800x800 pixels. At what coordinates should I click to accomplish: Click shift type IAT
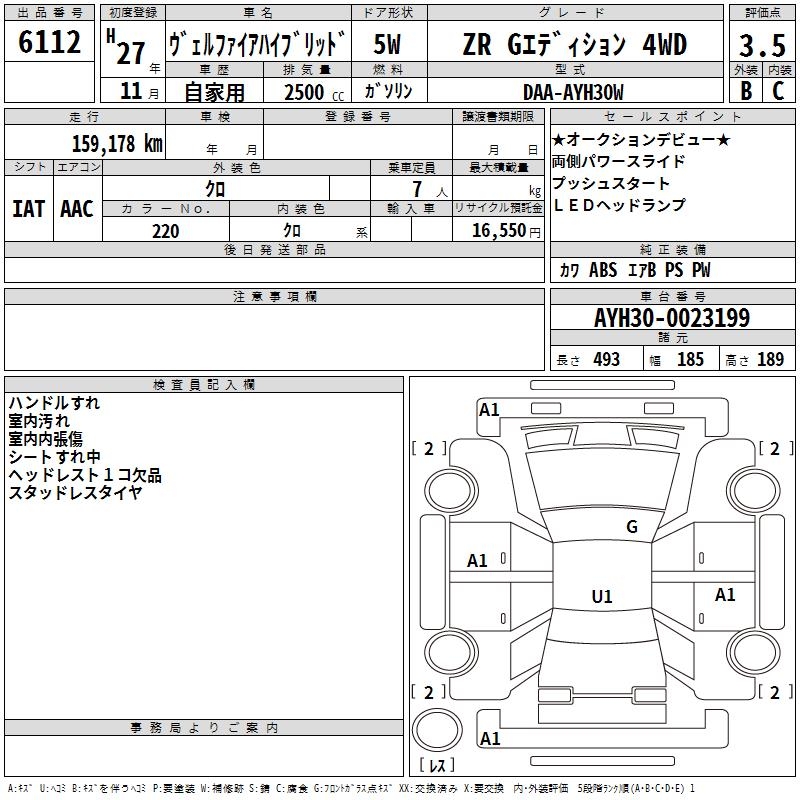tap(28, 209)
